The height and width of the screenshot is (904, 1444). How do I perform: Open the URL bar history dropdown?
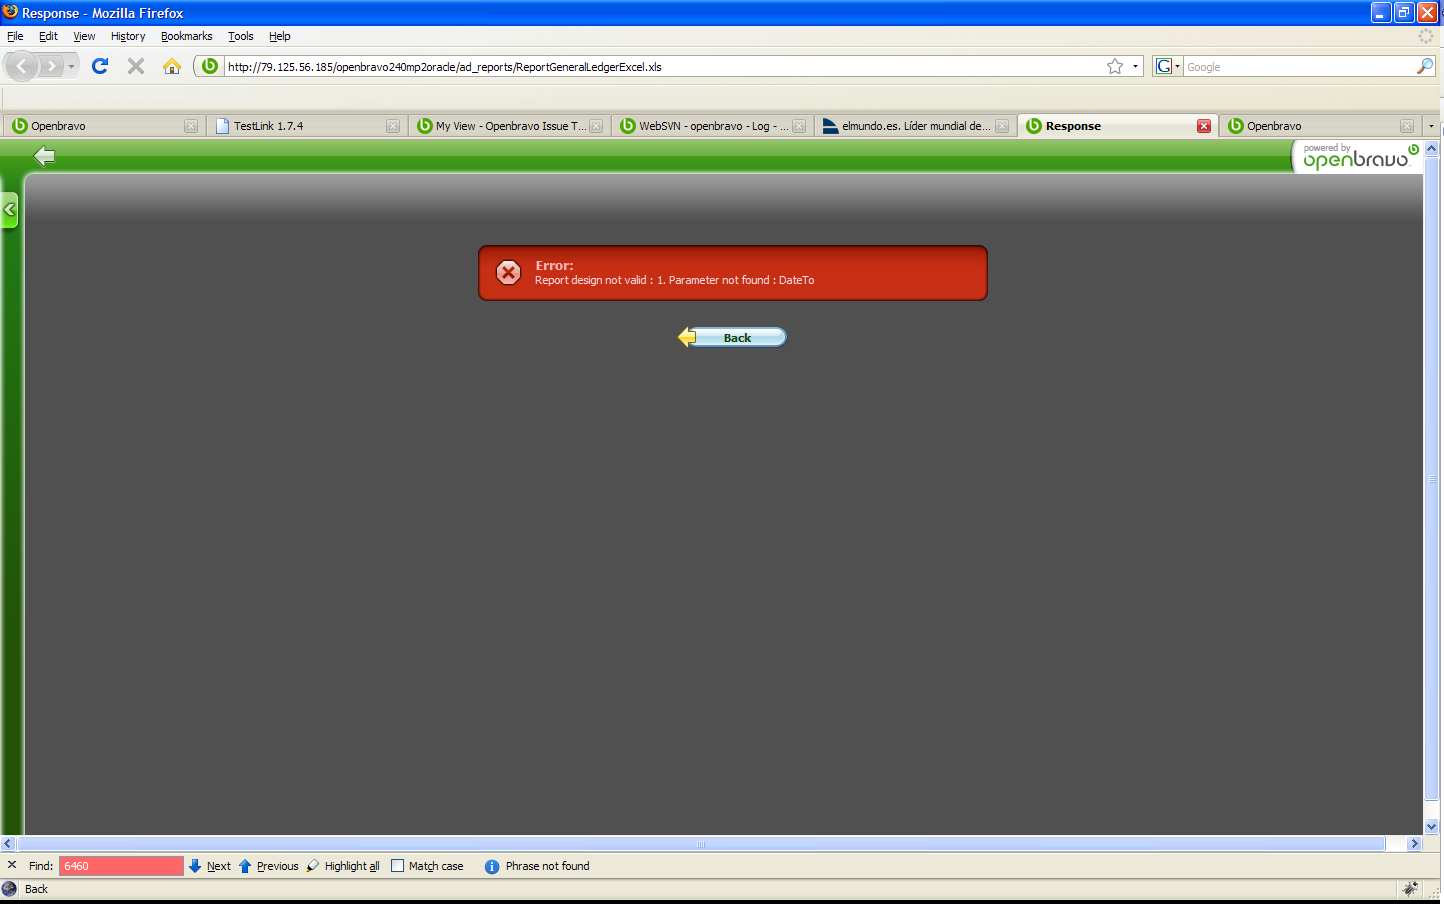[1135, 66]
